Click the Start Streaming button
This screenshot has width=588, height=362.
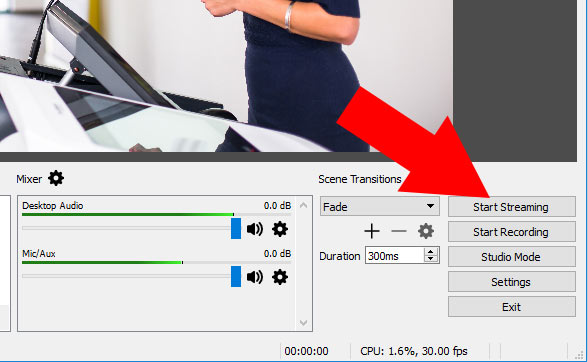[x=512, y=207]
